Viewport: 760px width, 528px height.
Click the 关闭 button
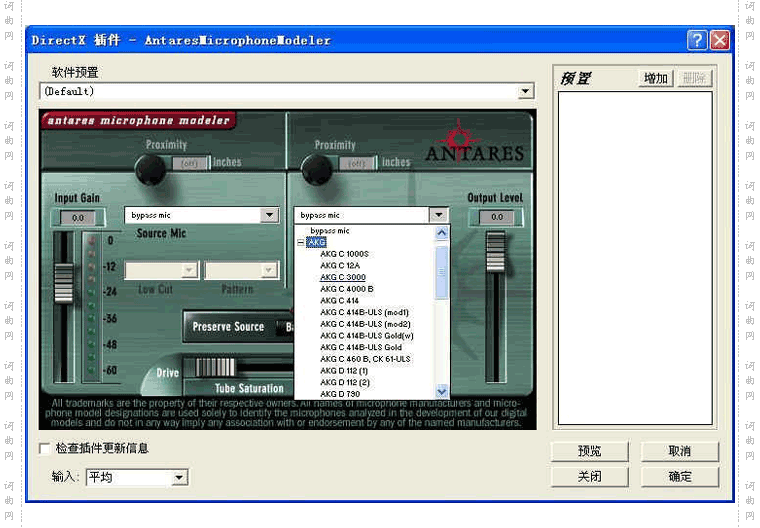pos(589,477)
